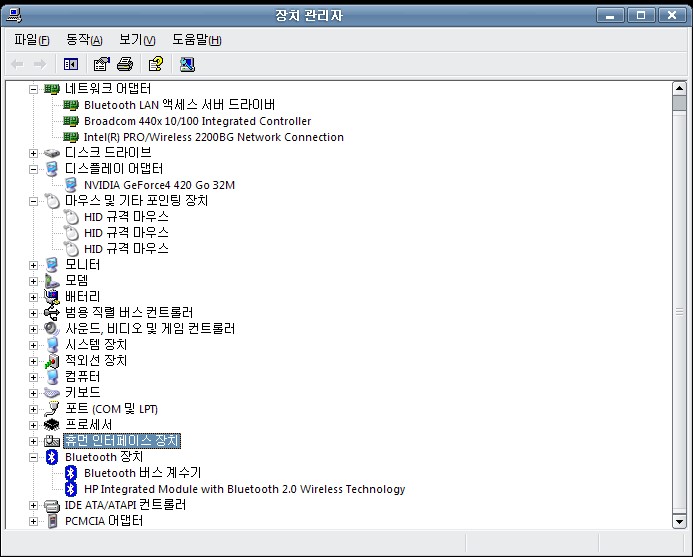Select Broadcom 440x 10/100 Integrated Controller text

point(198,121)
